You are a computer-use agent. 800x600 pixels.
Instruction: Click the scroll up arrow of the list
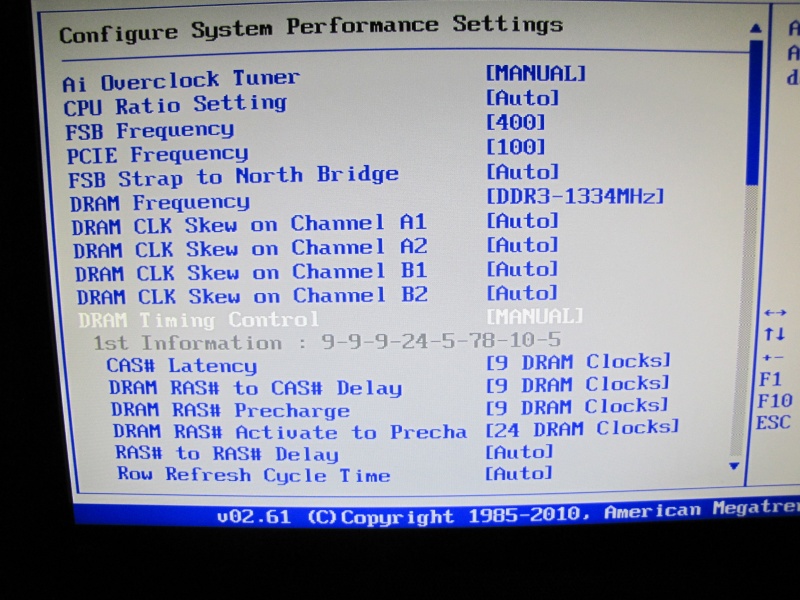tap(756, 29)
